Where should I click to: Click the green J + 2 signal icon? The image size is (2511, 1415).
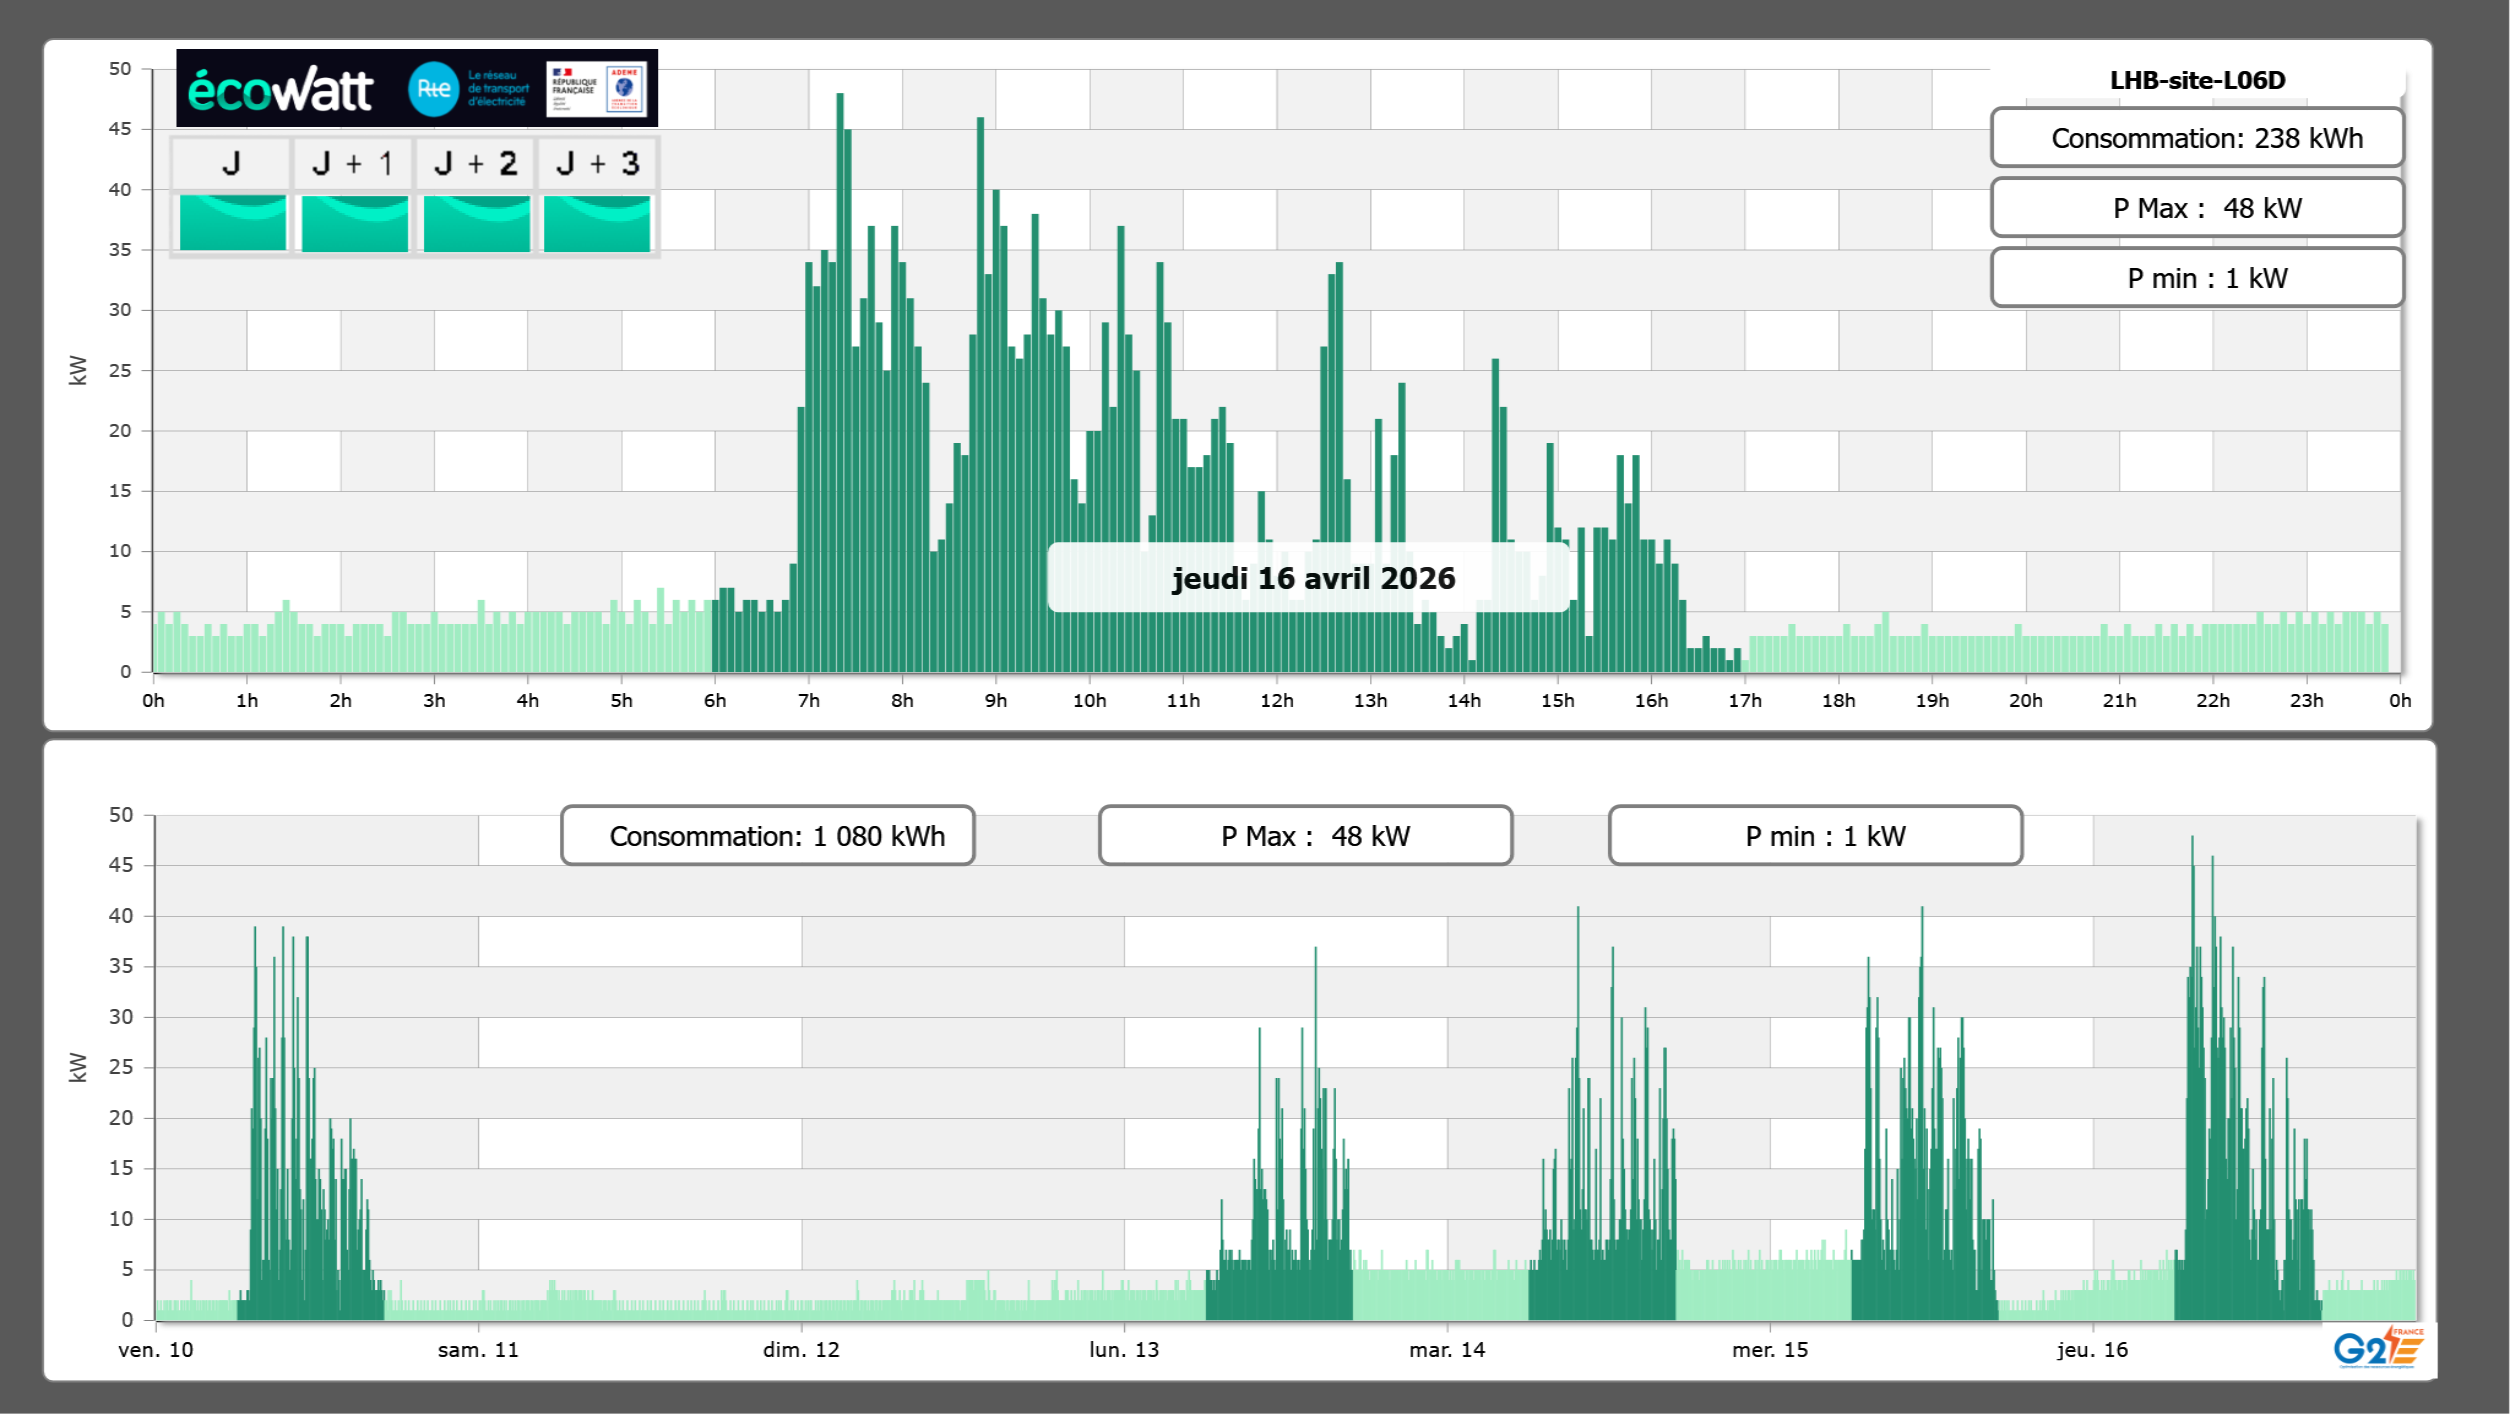476,222
